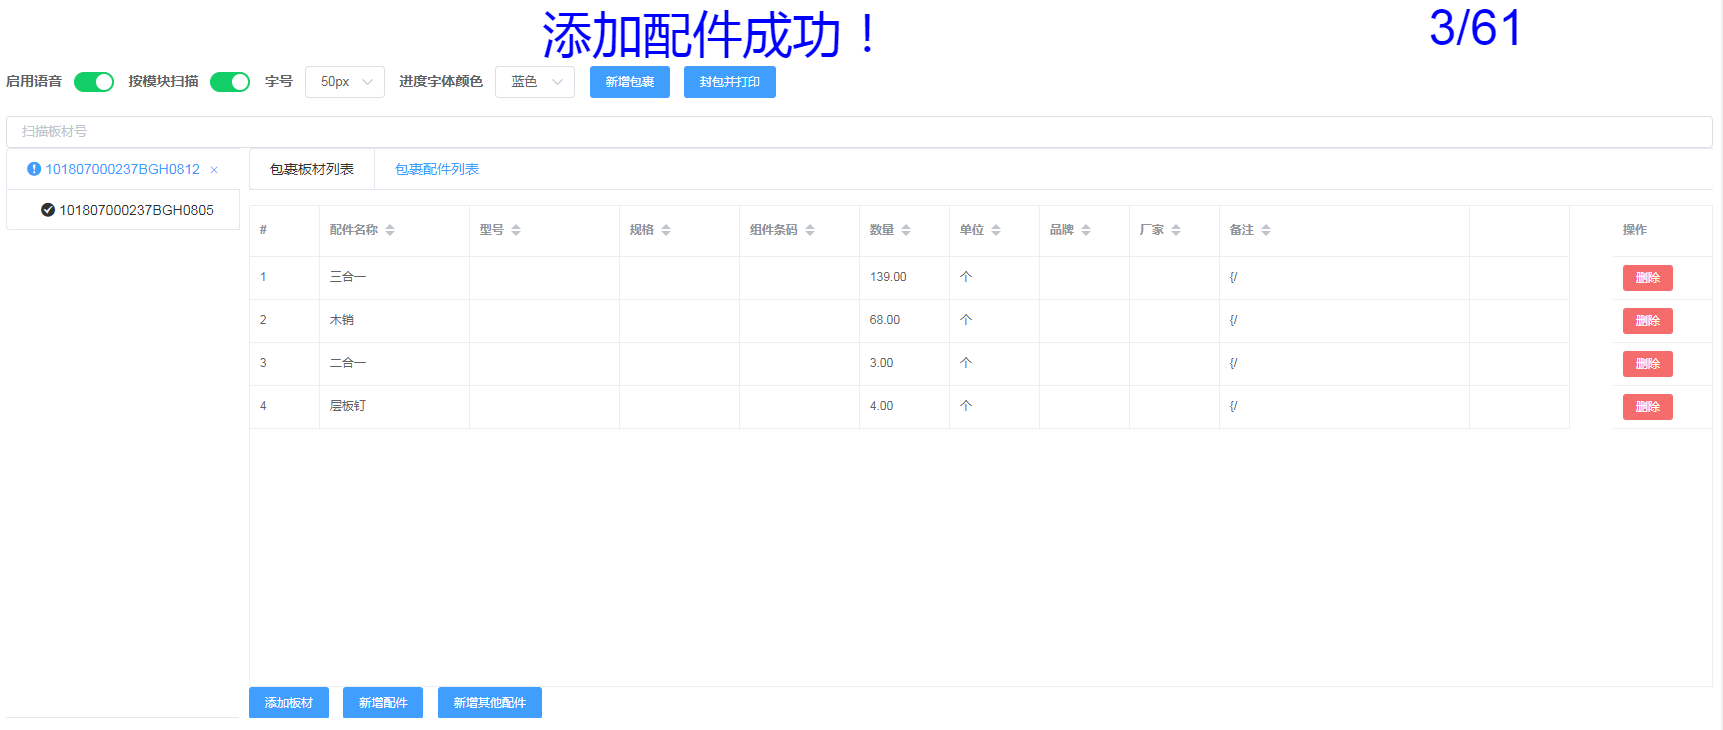Sort by 数量 column sort icon
Screen dimensions: 1723x730
906,230
